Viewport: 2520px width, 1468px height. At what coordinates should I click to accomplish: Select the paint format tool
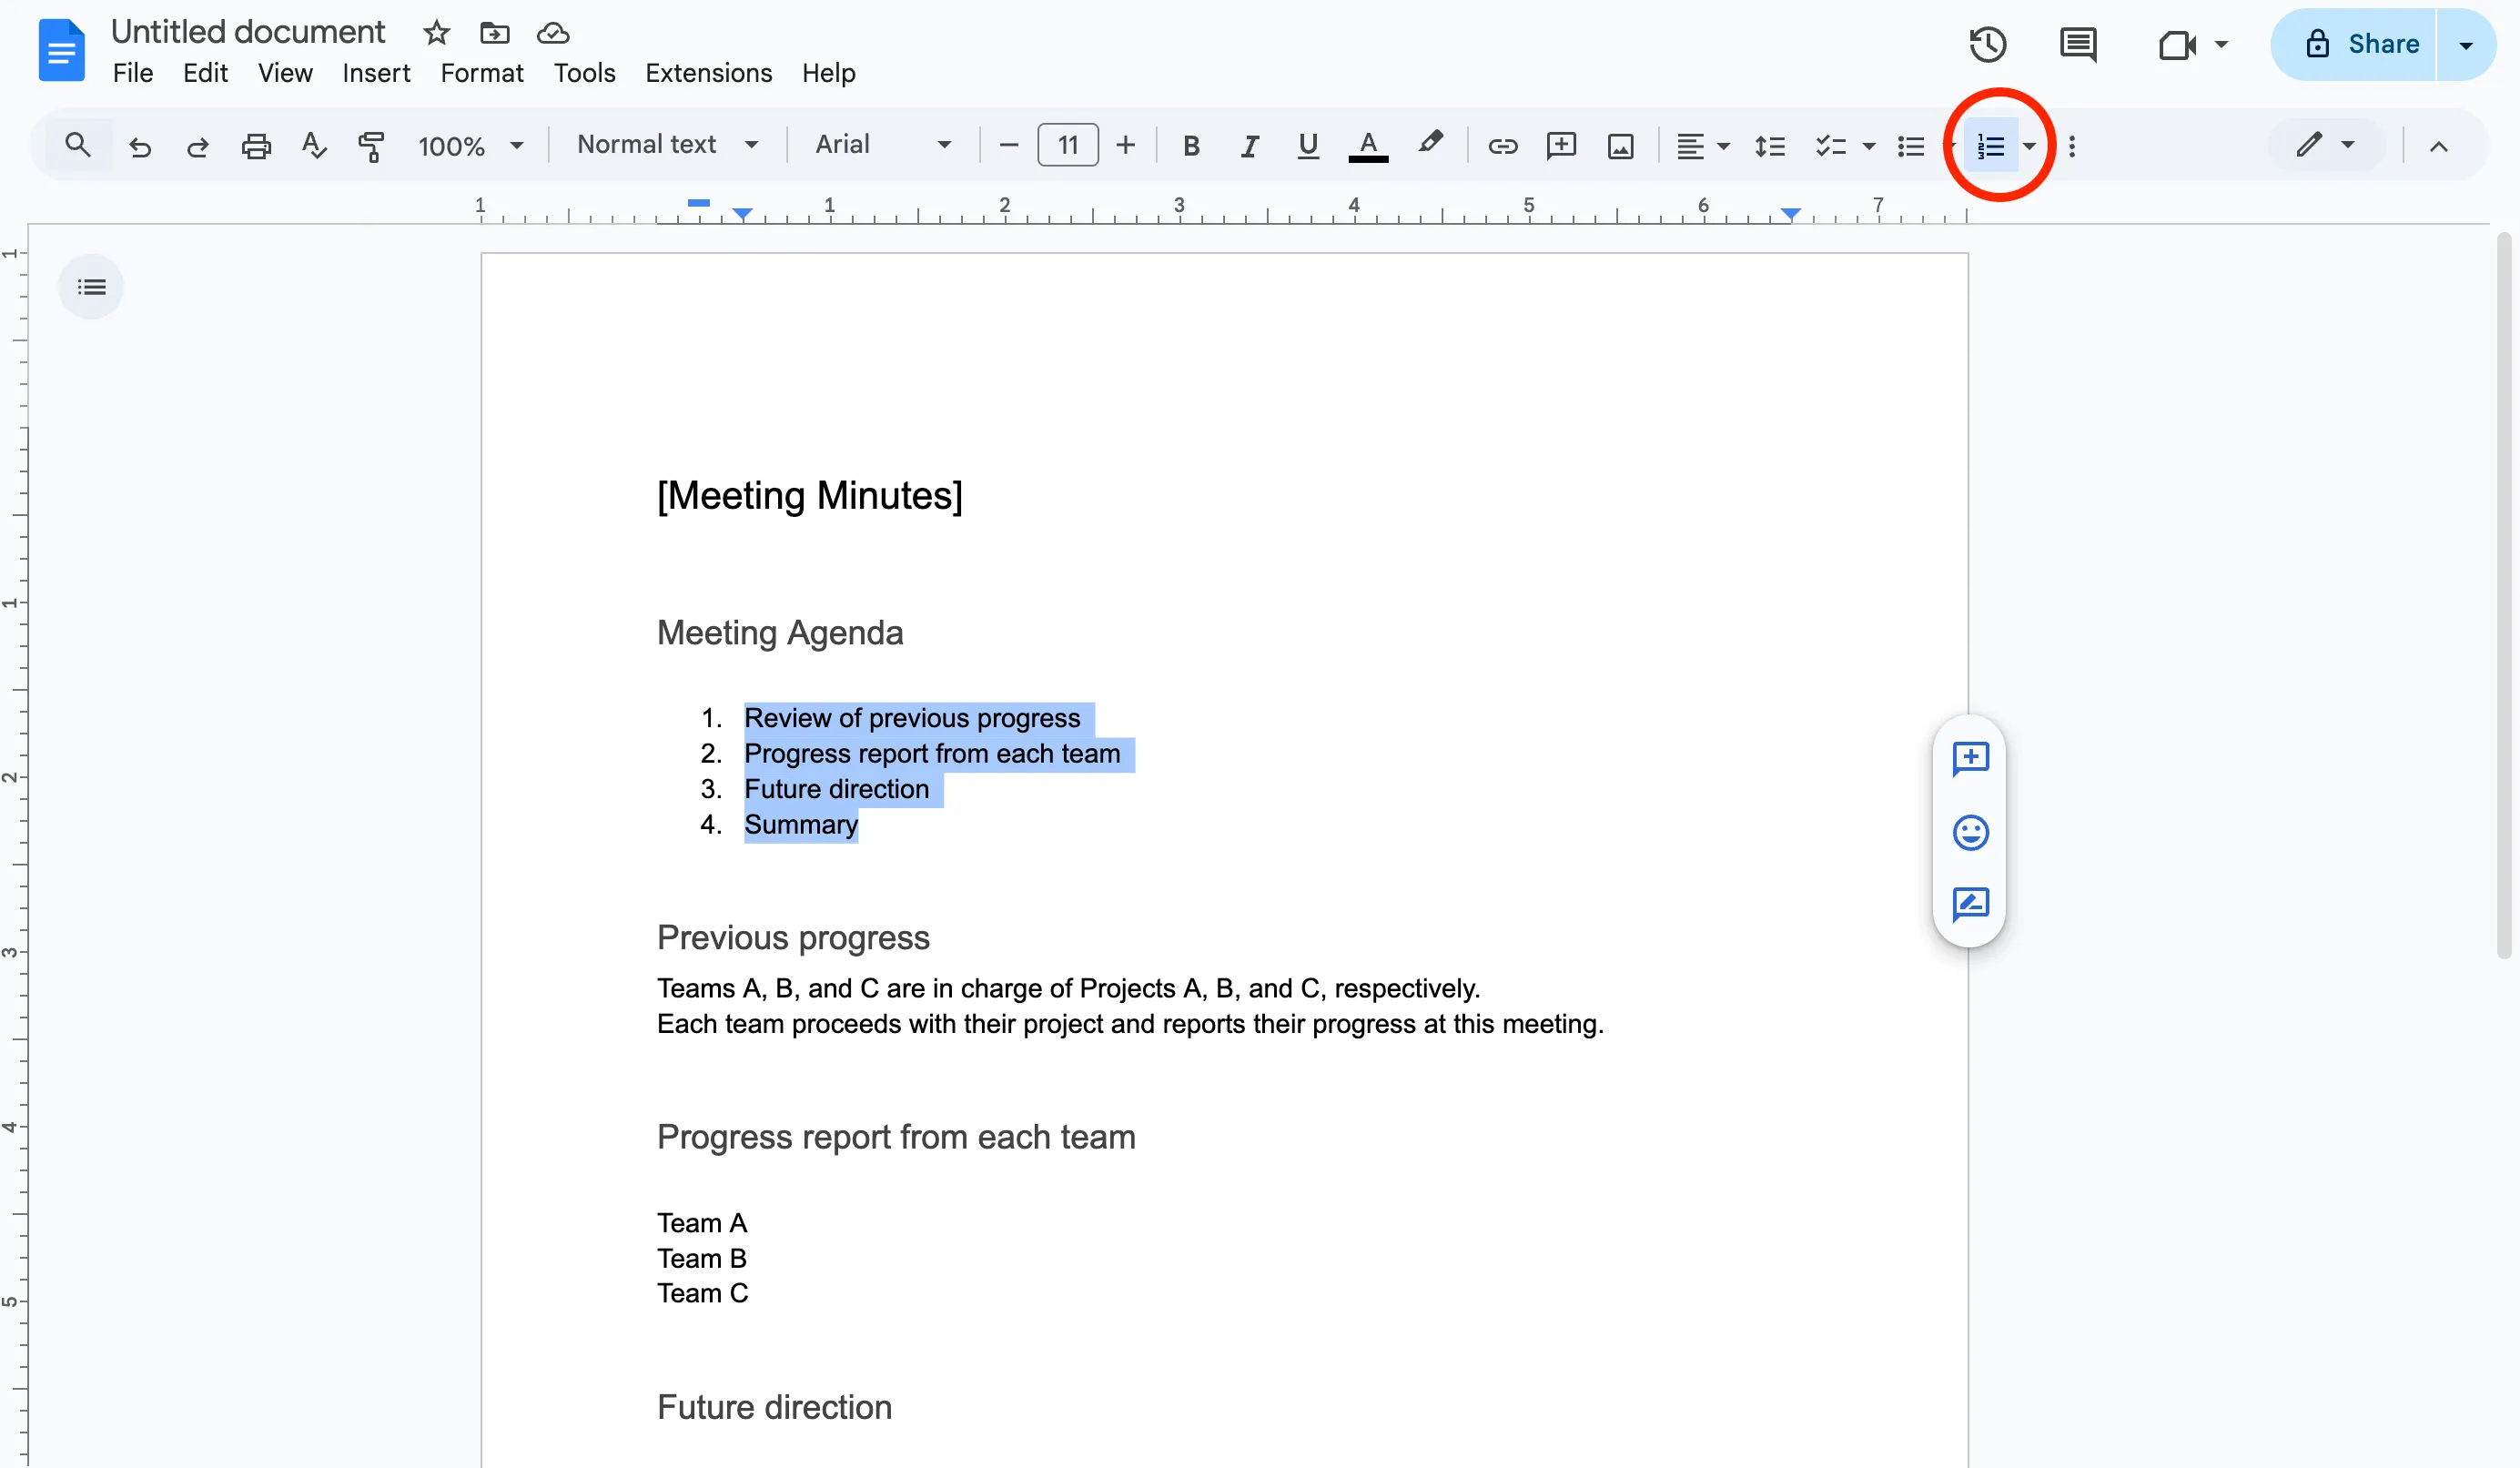click(371, 146)
